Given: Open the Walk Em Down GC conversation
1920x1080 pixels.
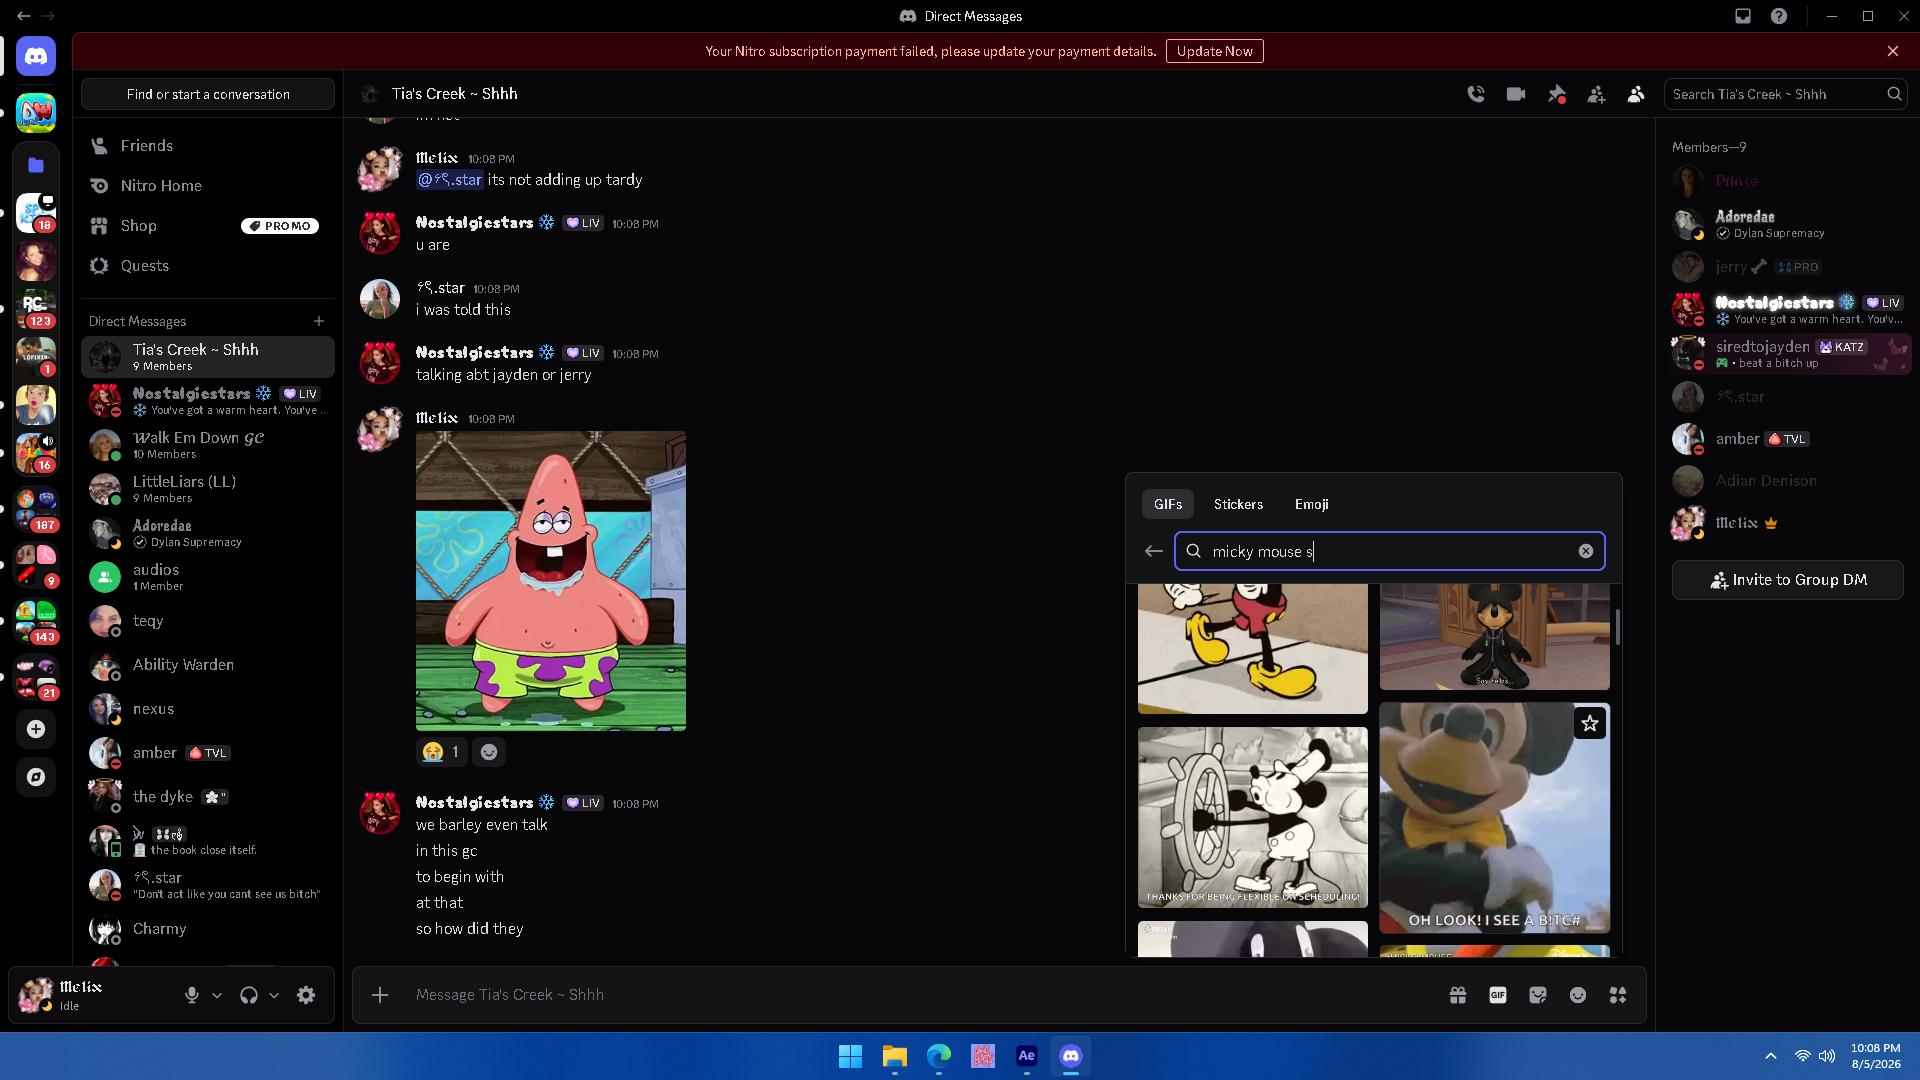Looking at the screenshot, I should pyautogui.click(x=208, y=445).
